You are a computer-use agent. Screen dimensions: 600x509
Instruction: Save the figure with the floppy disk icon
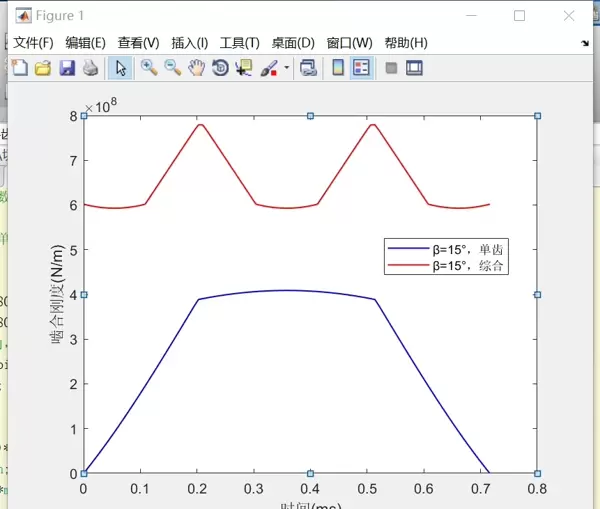click(x=67, y=68)
